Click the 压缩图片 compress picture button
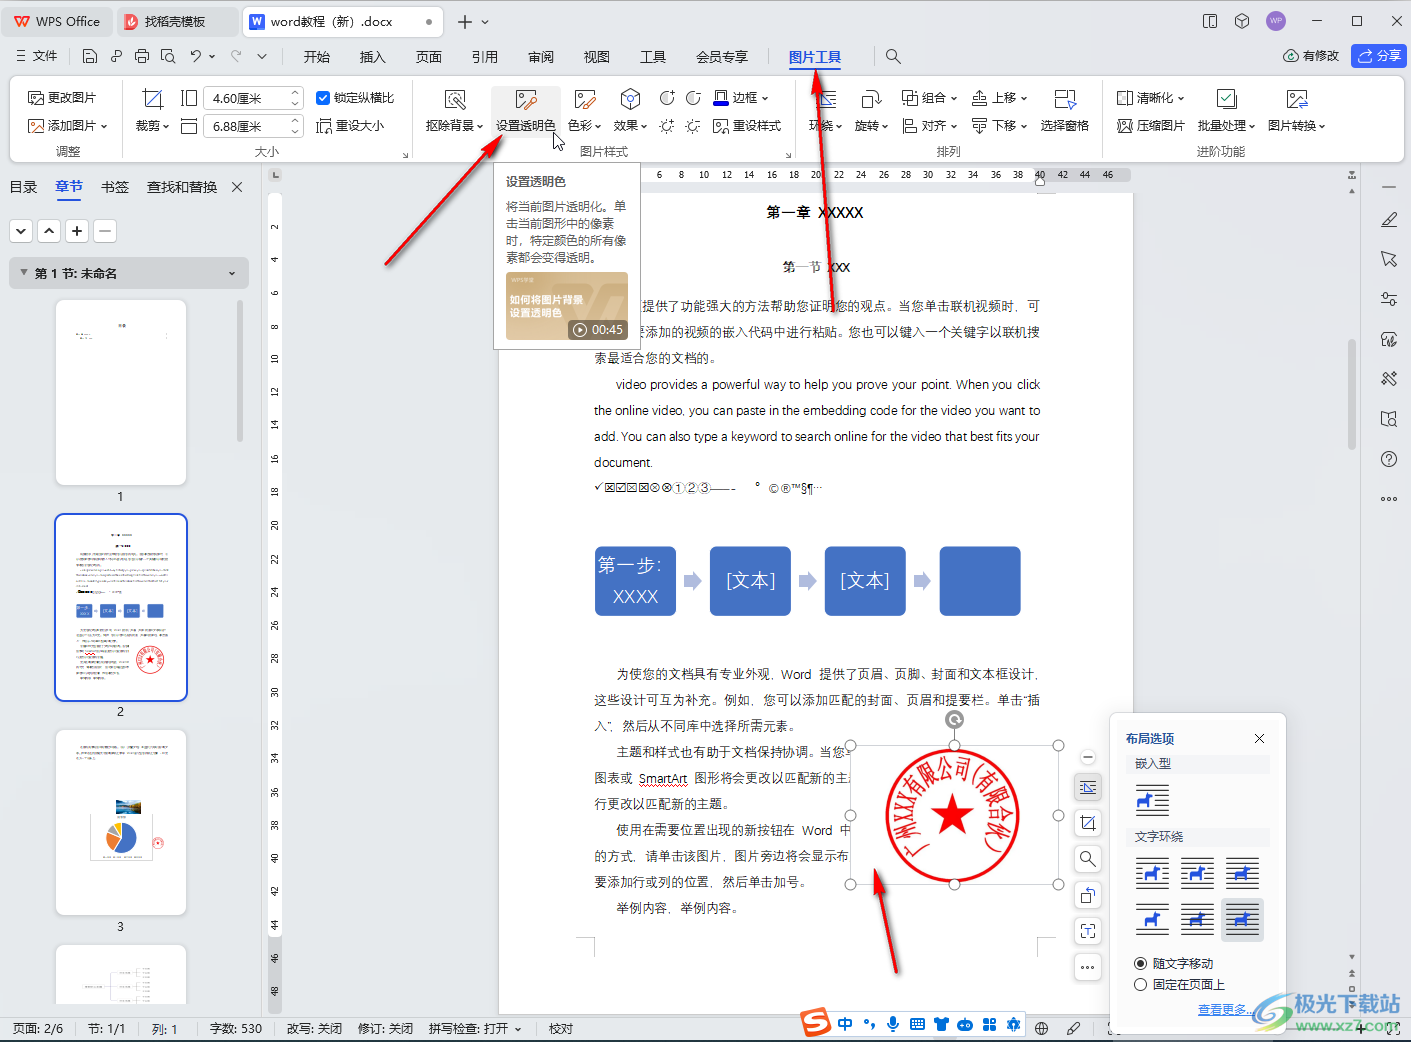 pyautogui.click(x=1151, y=126)
